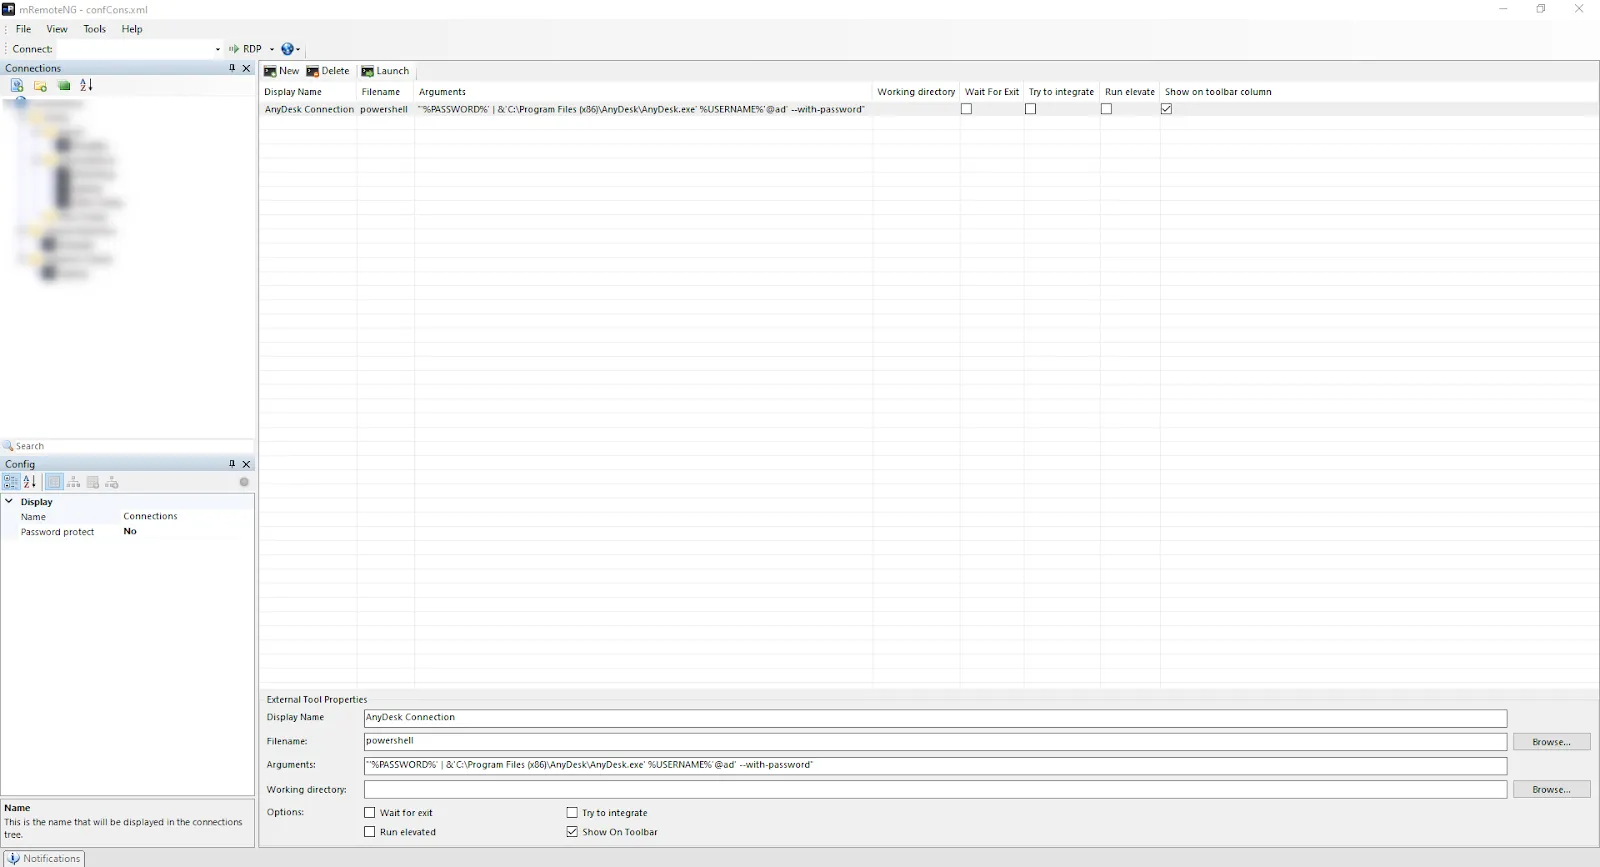Collapse the Display category in Config
The image size is (1600, 867).
pos(9,502)
